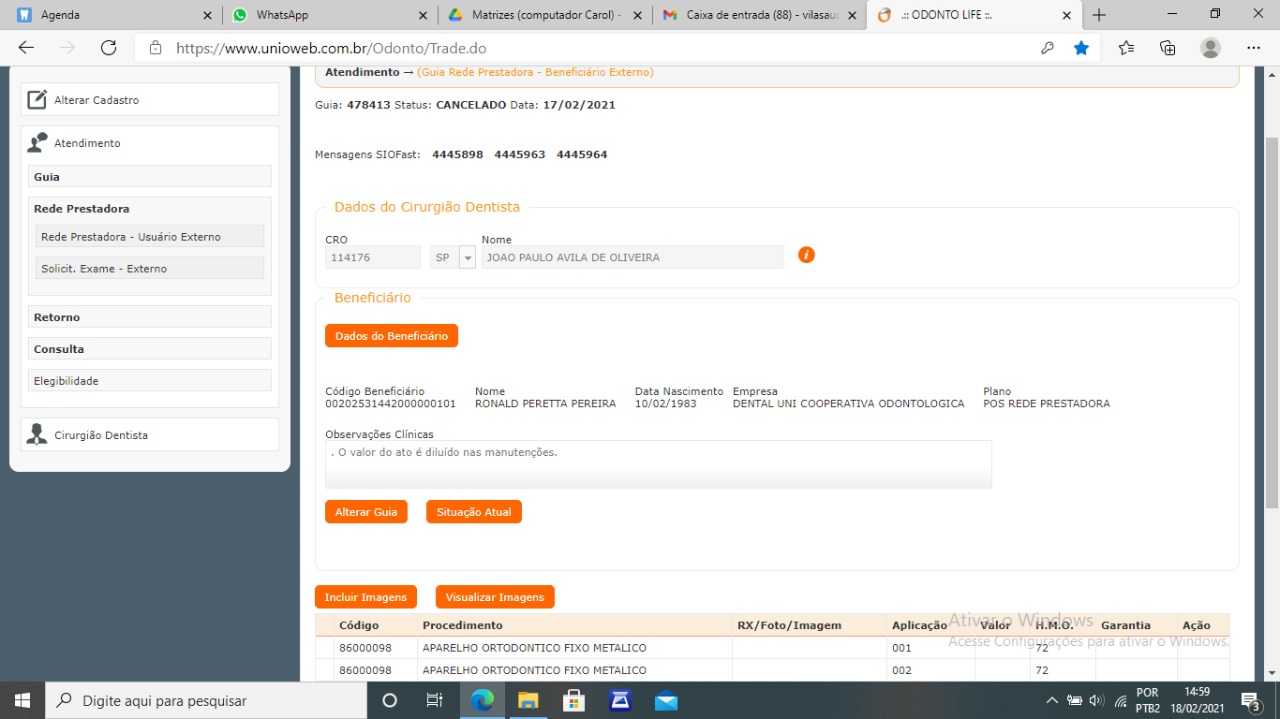Click the Incluir Imagens button
The height and width of the screenshot is (719, 1280).
[x=366, y=597]
